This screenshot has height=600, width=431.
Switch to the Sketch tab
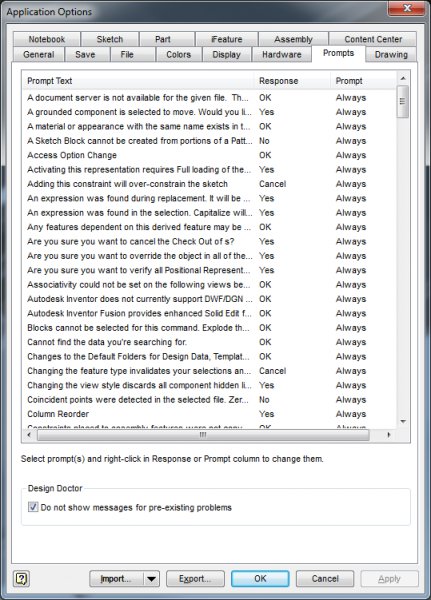110,39
